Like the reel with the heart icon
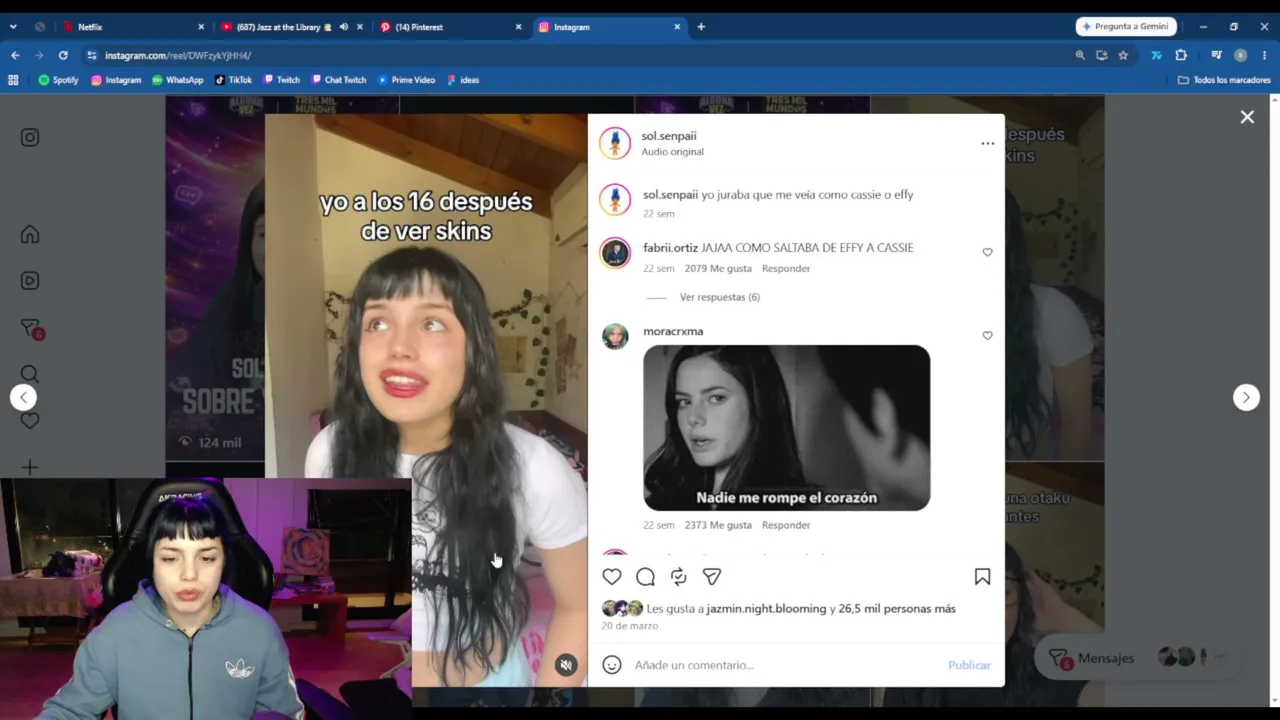The width and height of the screenshot is (1280, 720). [x=612, y=576]
